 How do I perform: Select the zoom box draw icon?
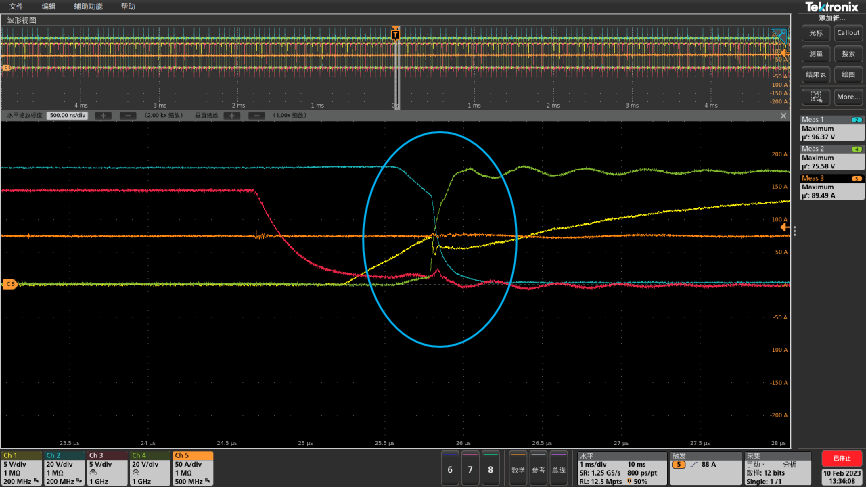816,97
